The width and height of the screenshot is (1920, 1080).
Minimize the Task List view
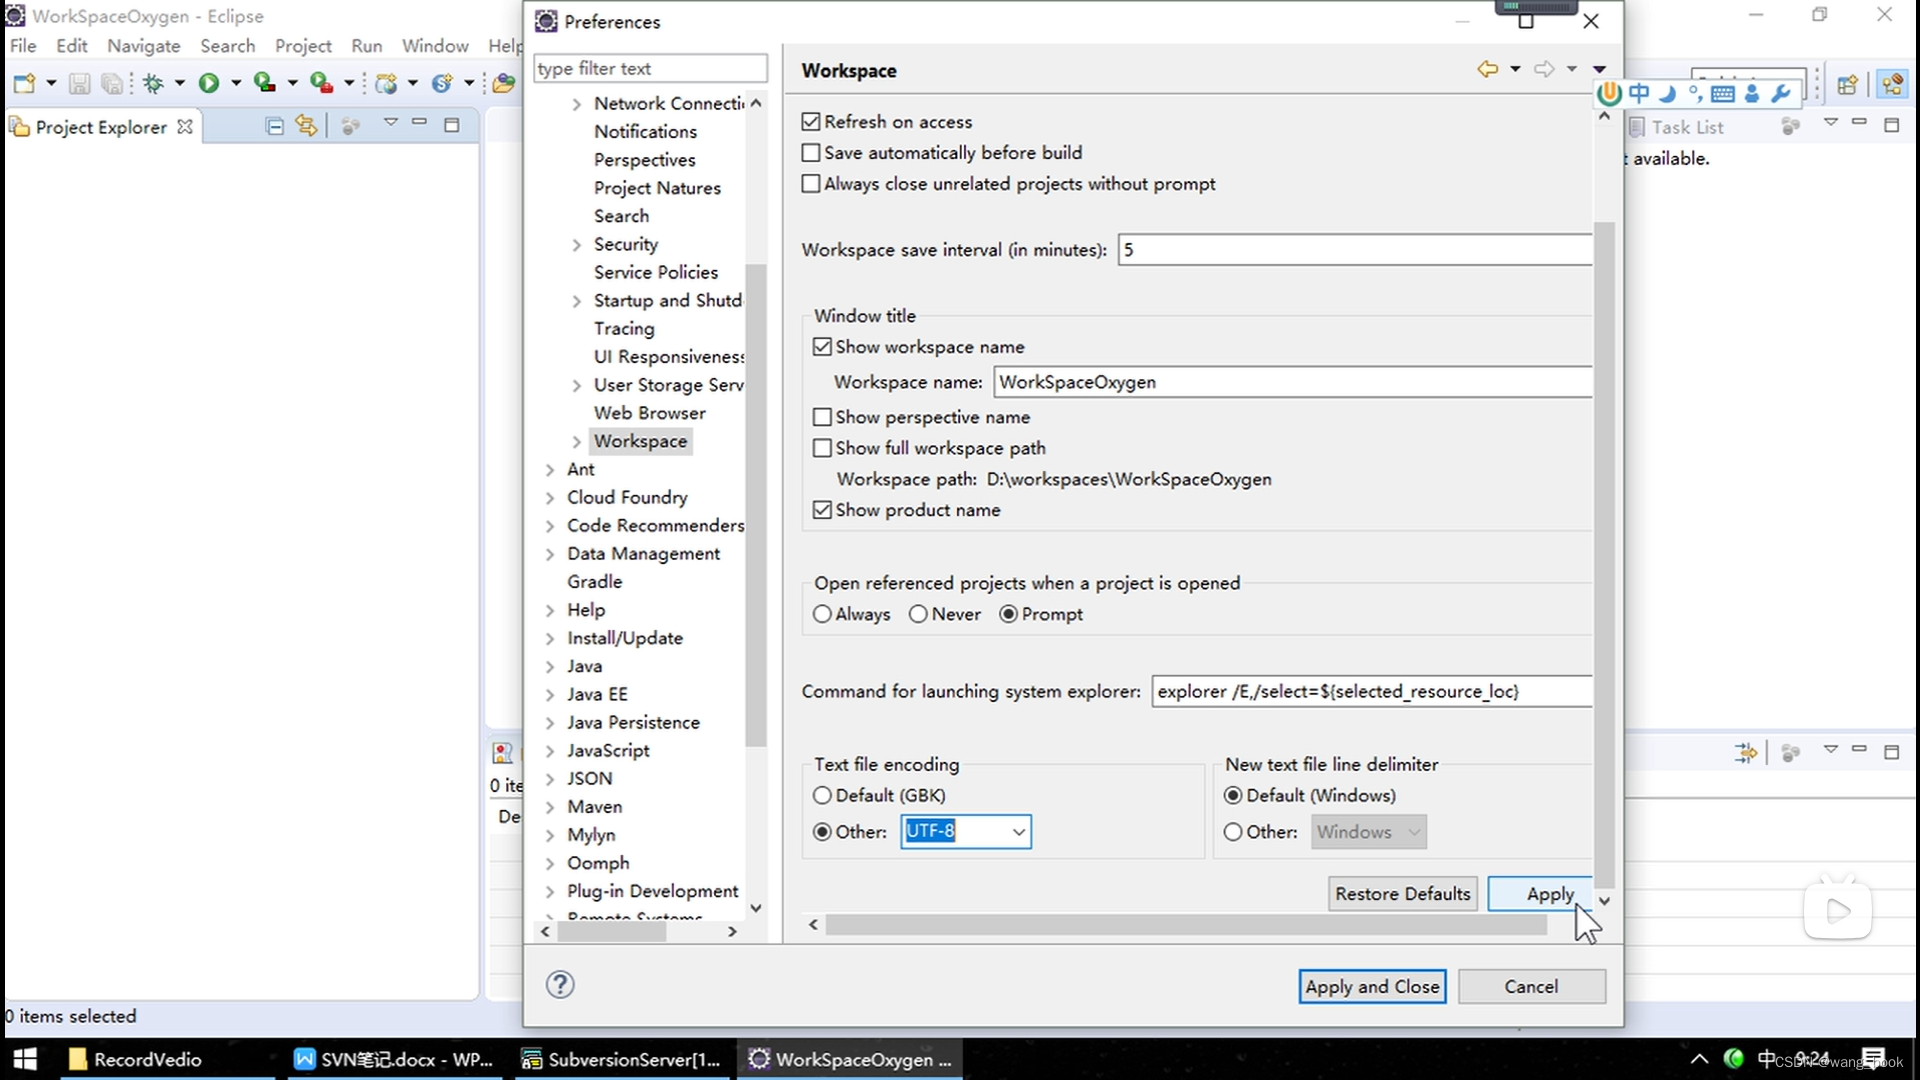1859,122
